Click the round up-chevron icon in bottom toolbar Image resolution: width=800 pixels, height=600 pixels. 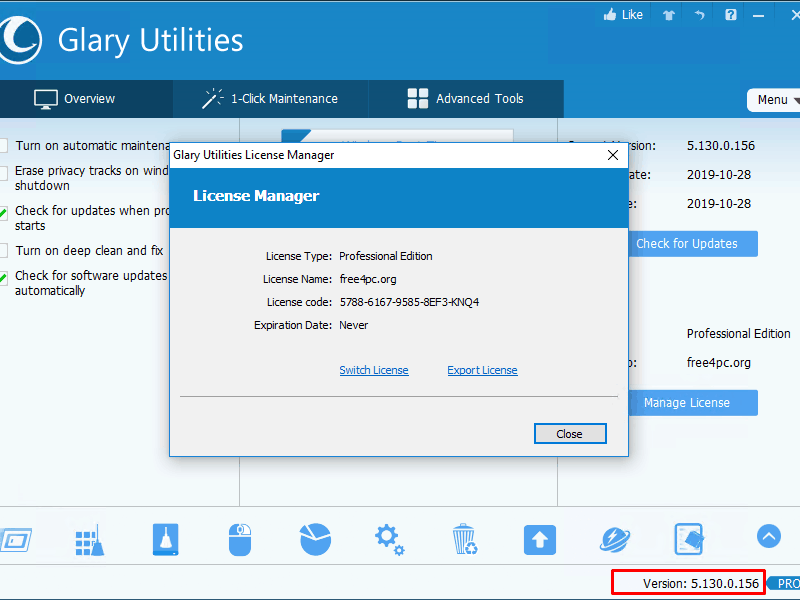(769, 536)
